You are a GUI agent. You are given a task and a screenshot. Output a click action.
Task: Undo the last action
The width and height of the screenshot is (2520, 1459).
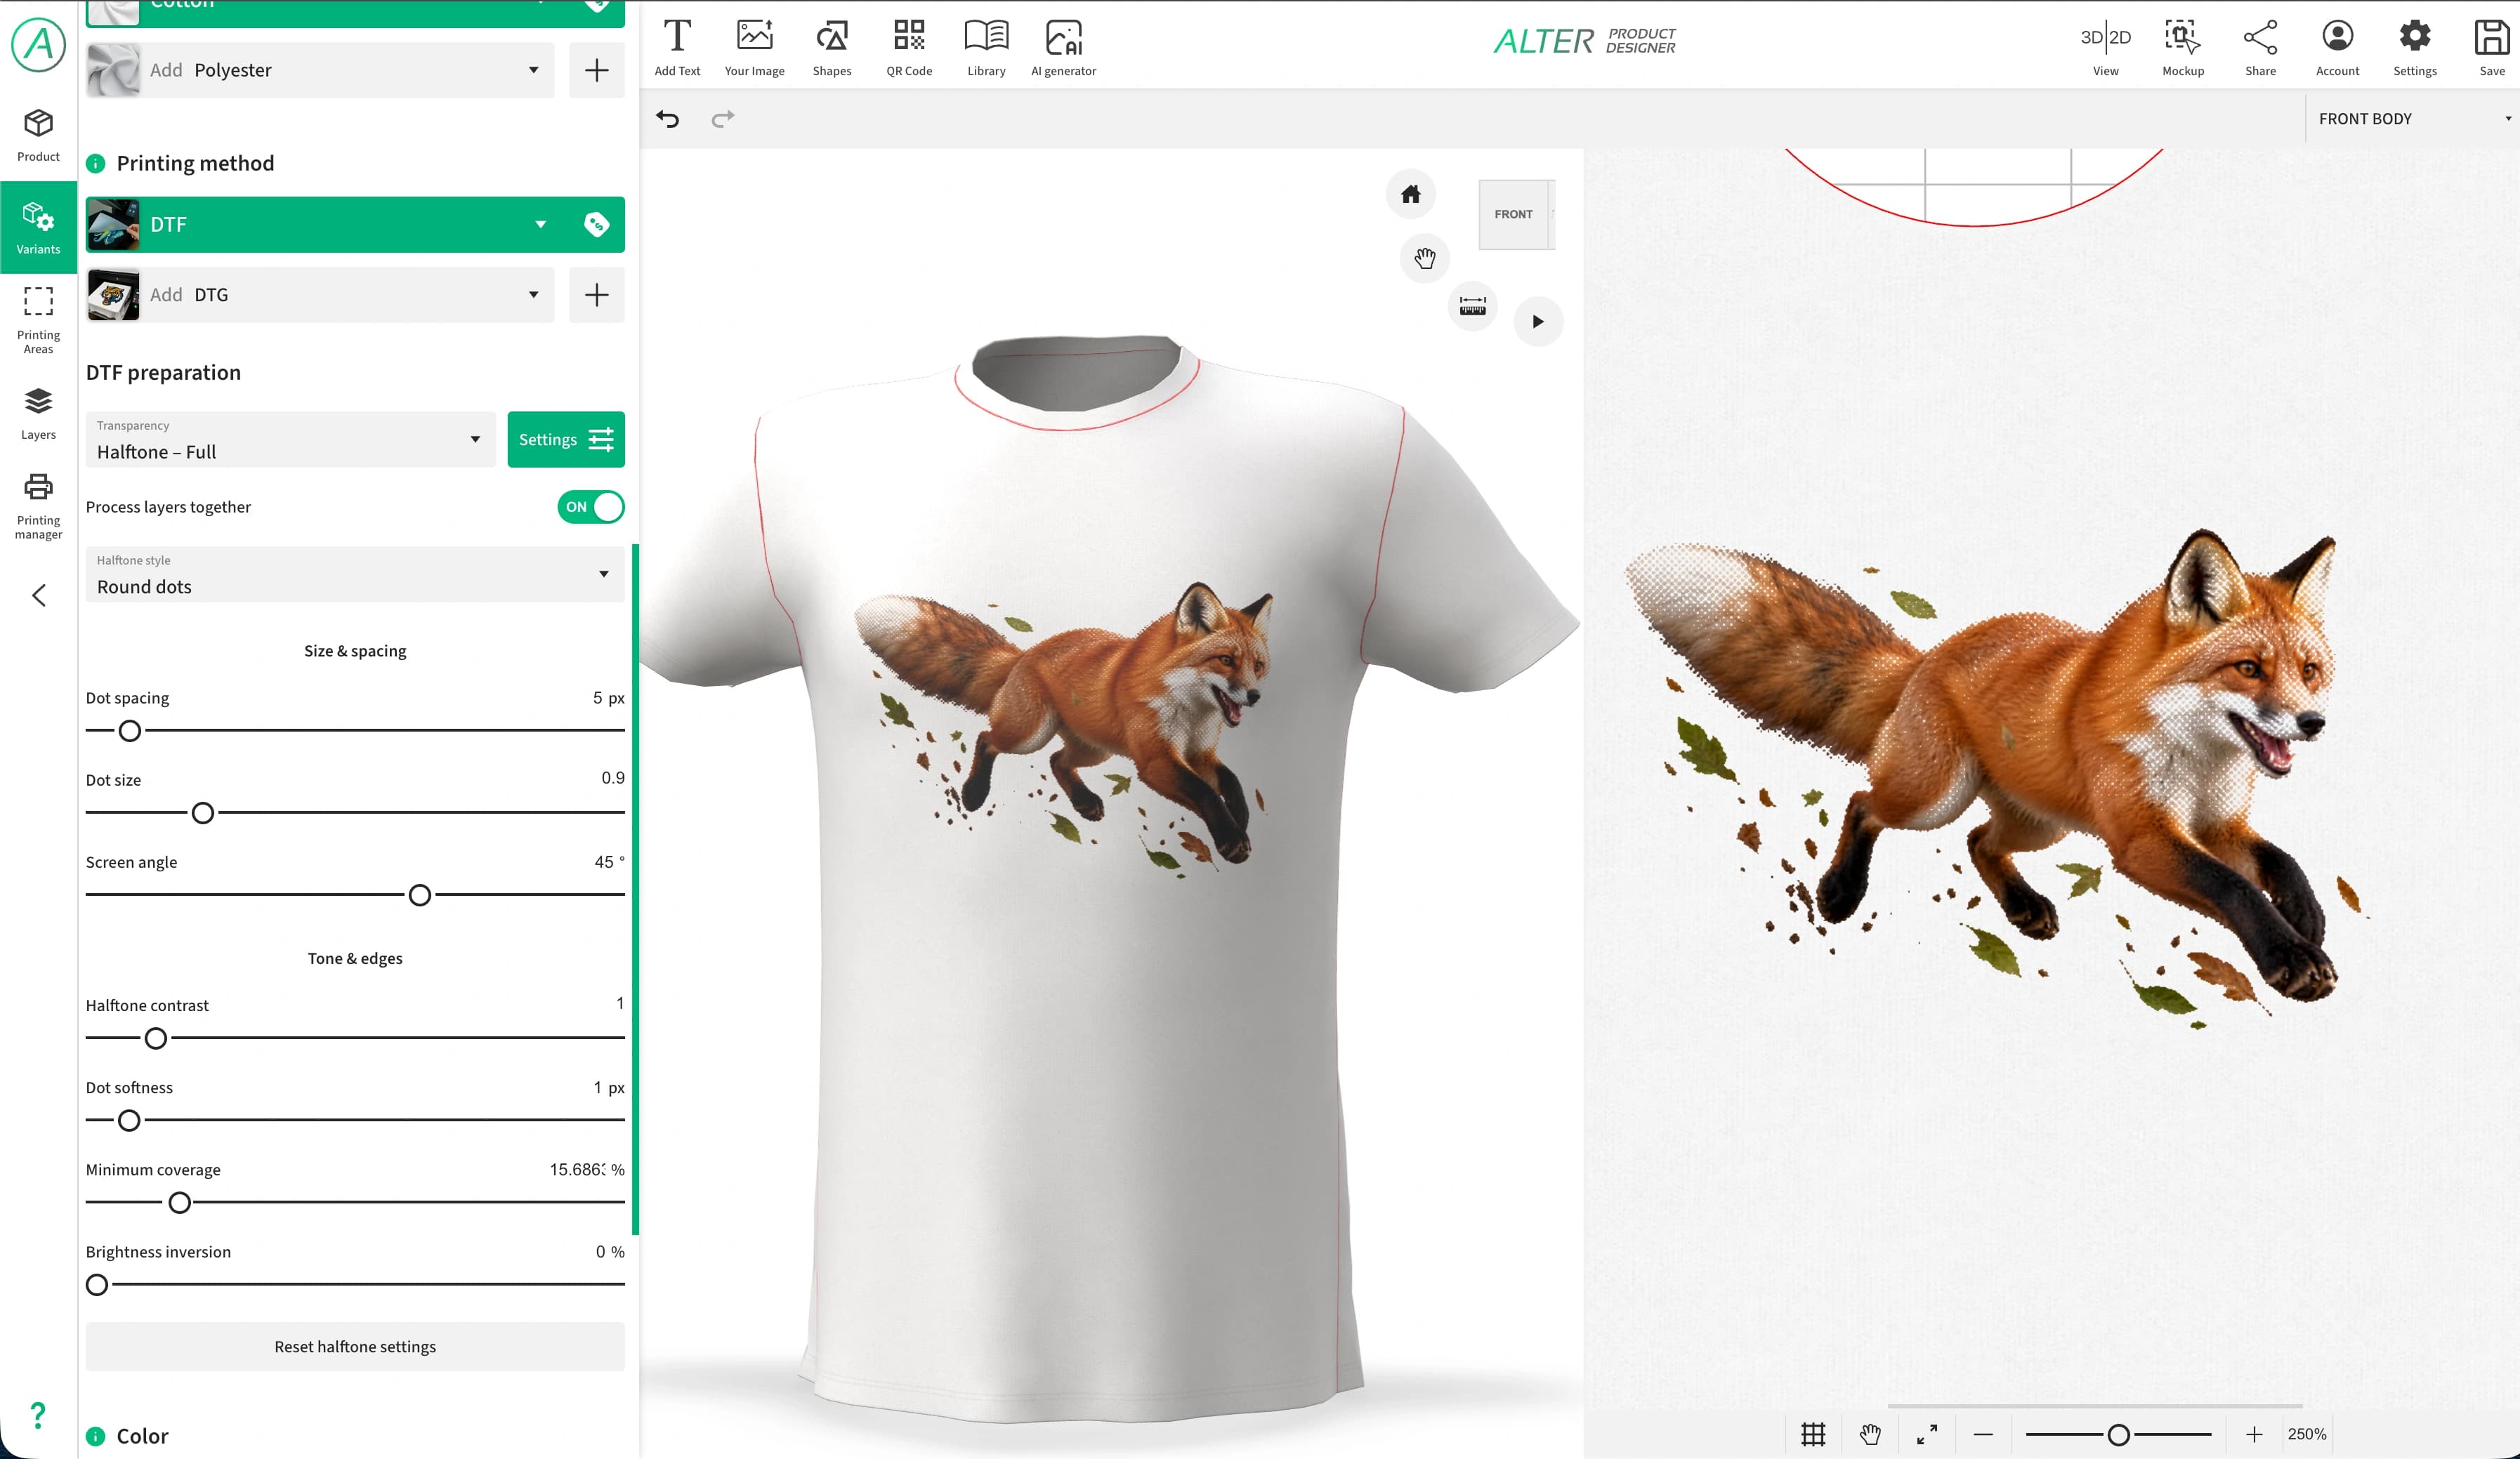click(667, 119)
